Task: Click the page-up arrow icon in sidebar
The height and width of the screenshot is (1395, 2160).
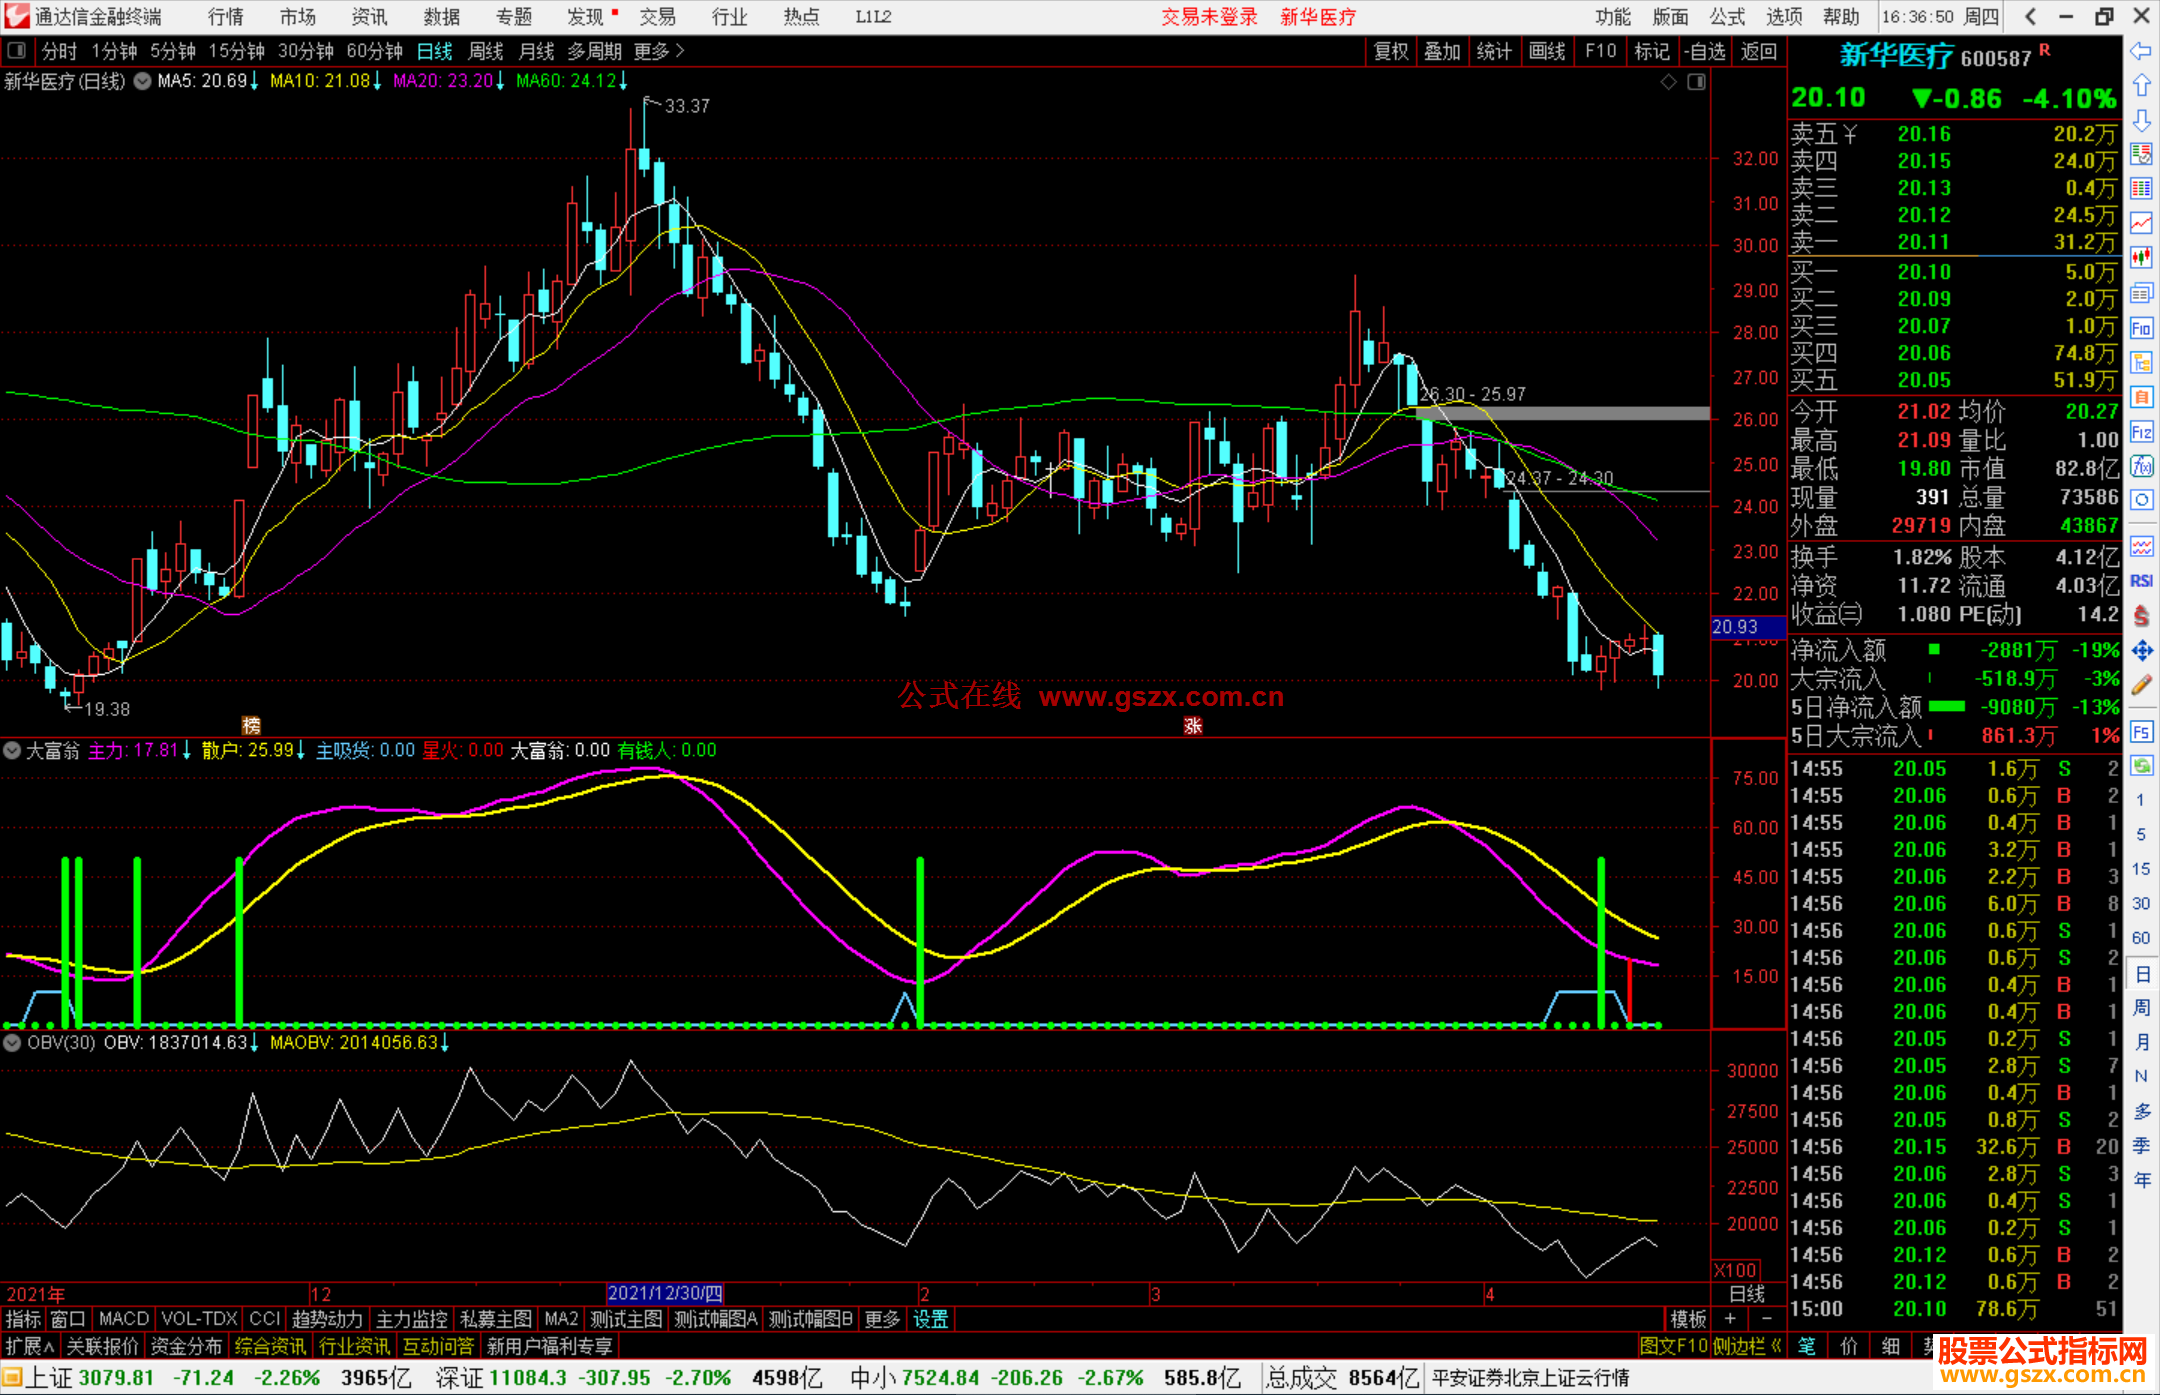Action: (2141, 86)
